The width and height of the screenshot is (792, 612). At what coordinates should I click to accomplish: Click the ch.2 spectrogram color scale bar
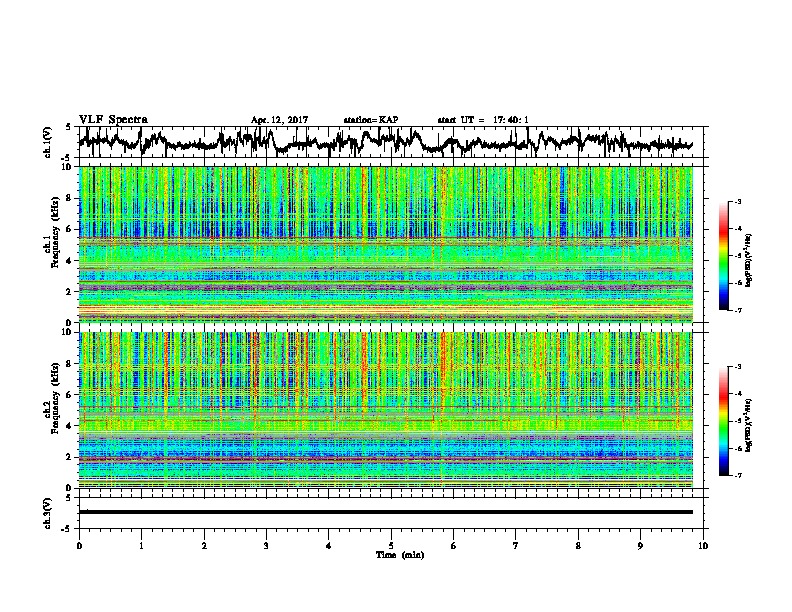723,421
